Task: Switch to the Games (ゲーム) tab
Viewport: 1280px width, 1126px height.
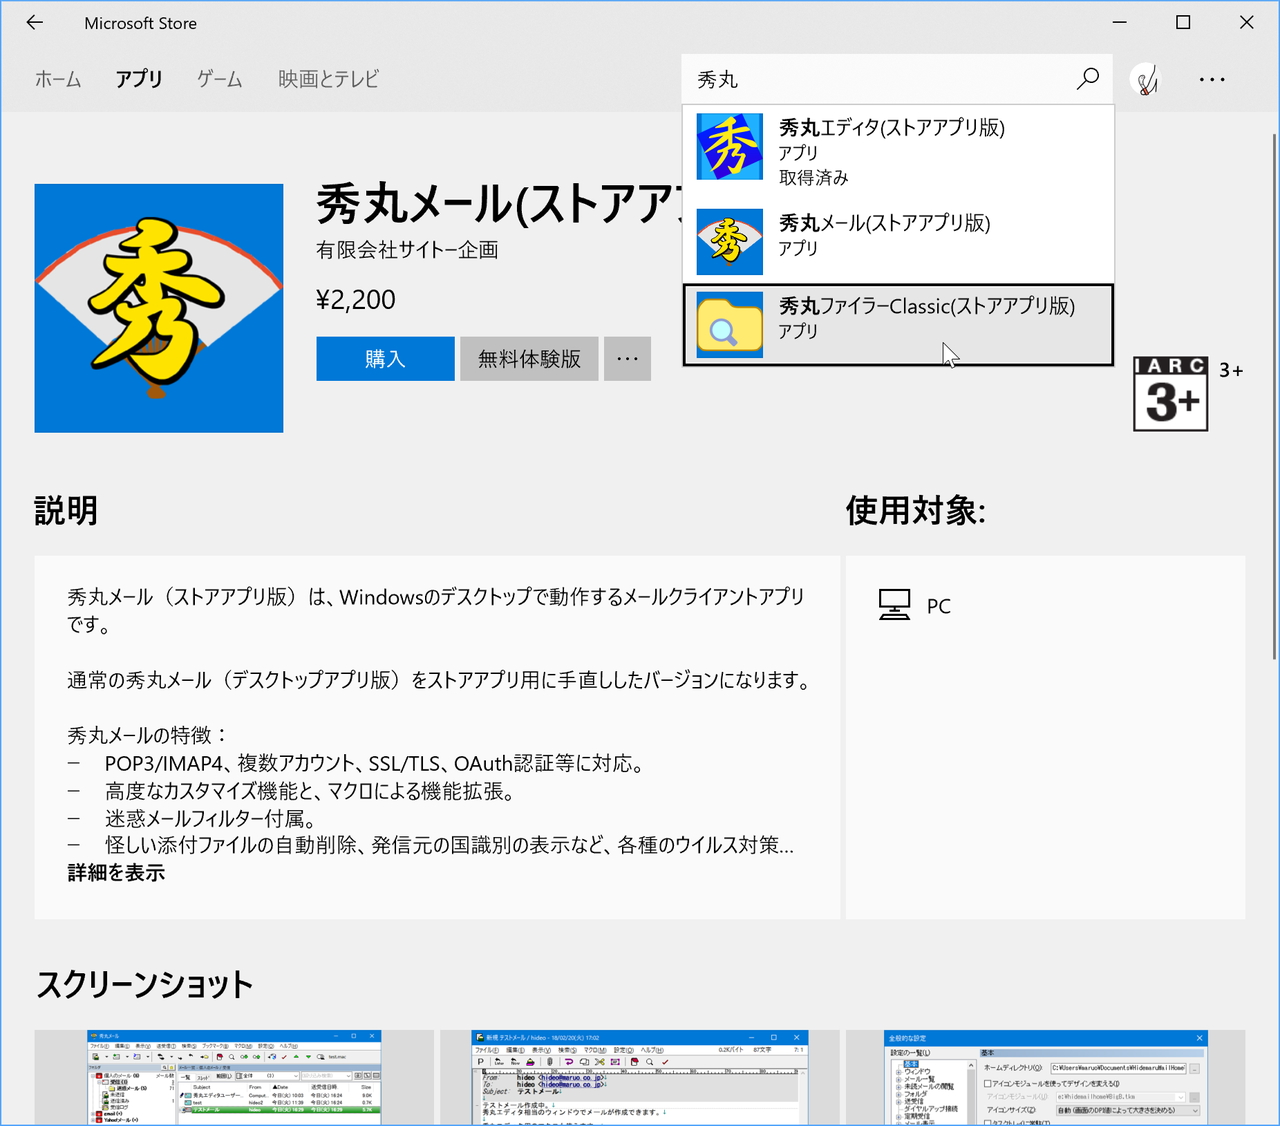Action: (219, 79)
